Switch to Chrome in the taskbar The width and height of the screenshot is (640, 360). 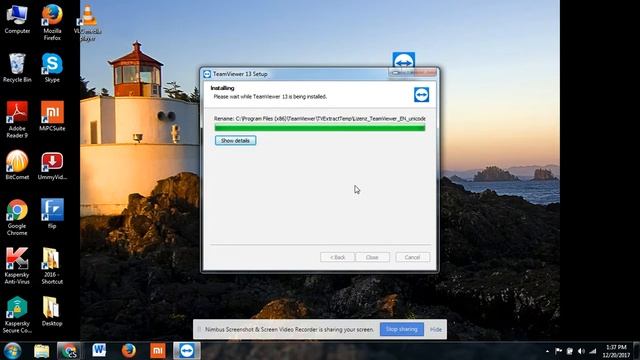pos(69,351)
